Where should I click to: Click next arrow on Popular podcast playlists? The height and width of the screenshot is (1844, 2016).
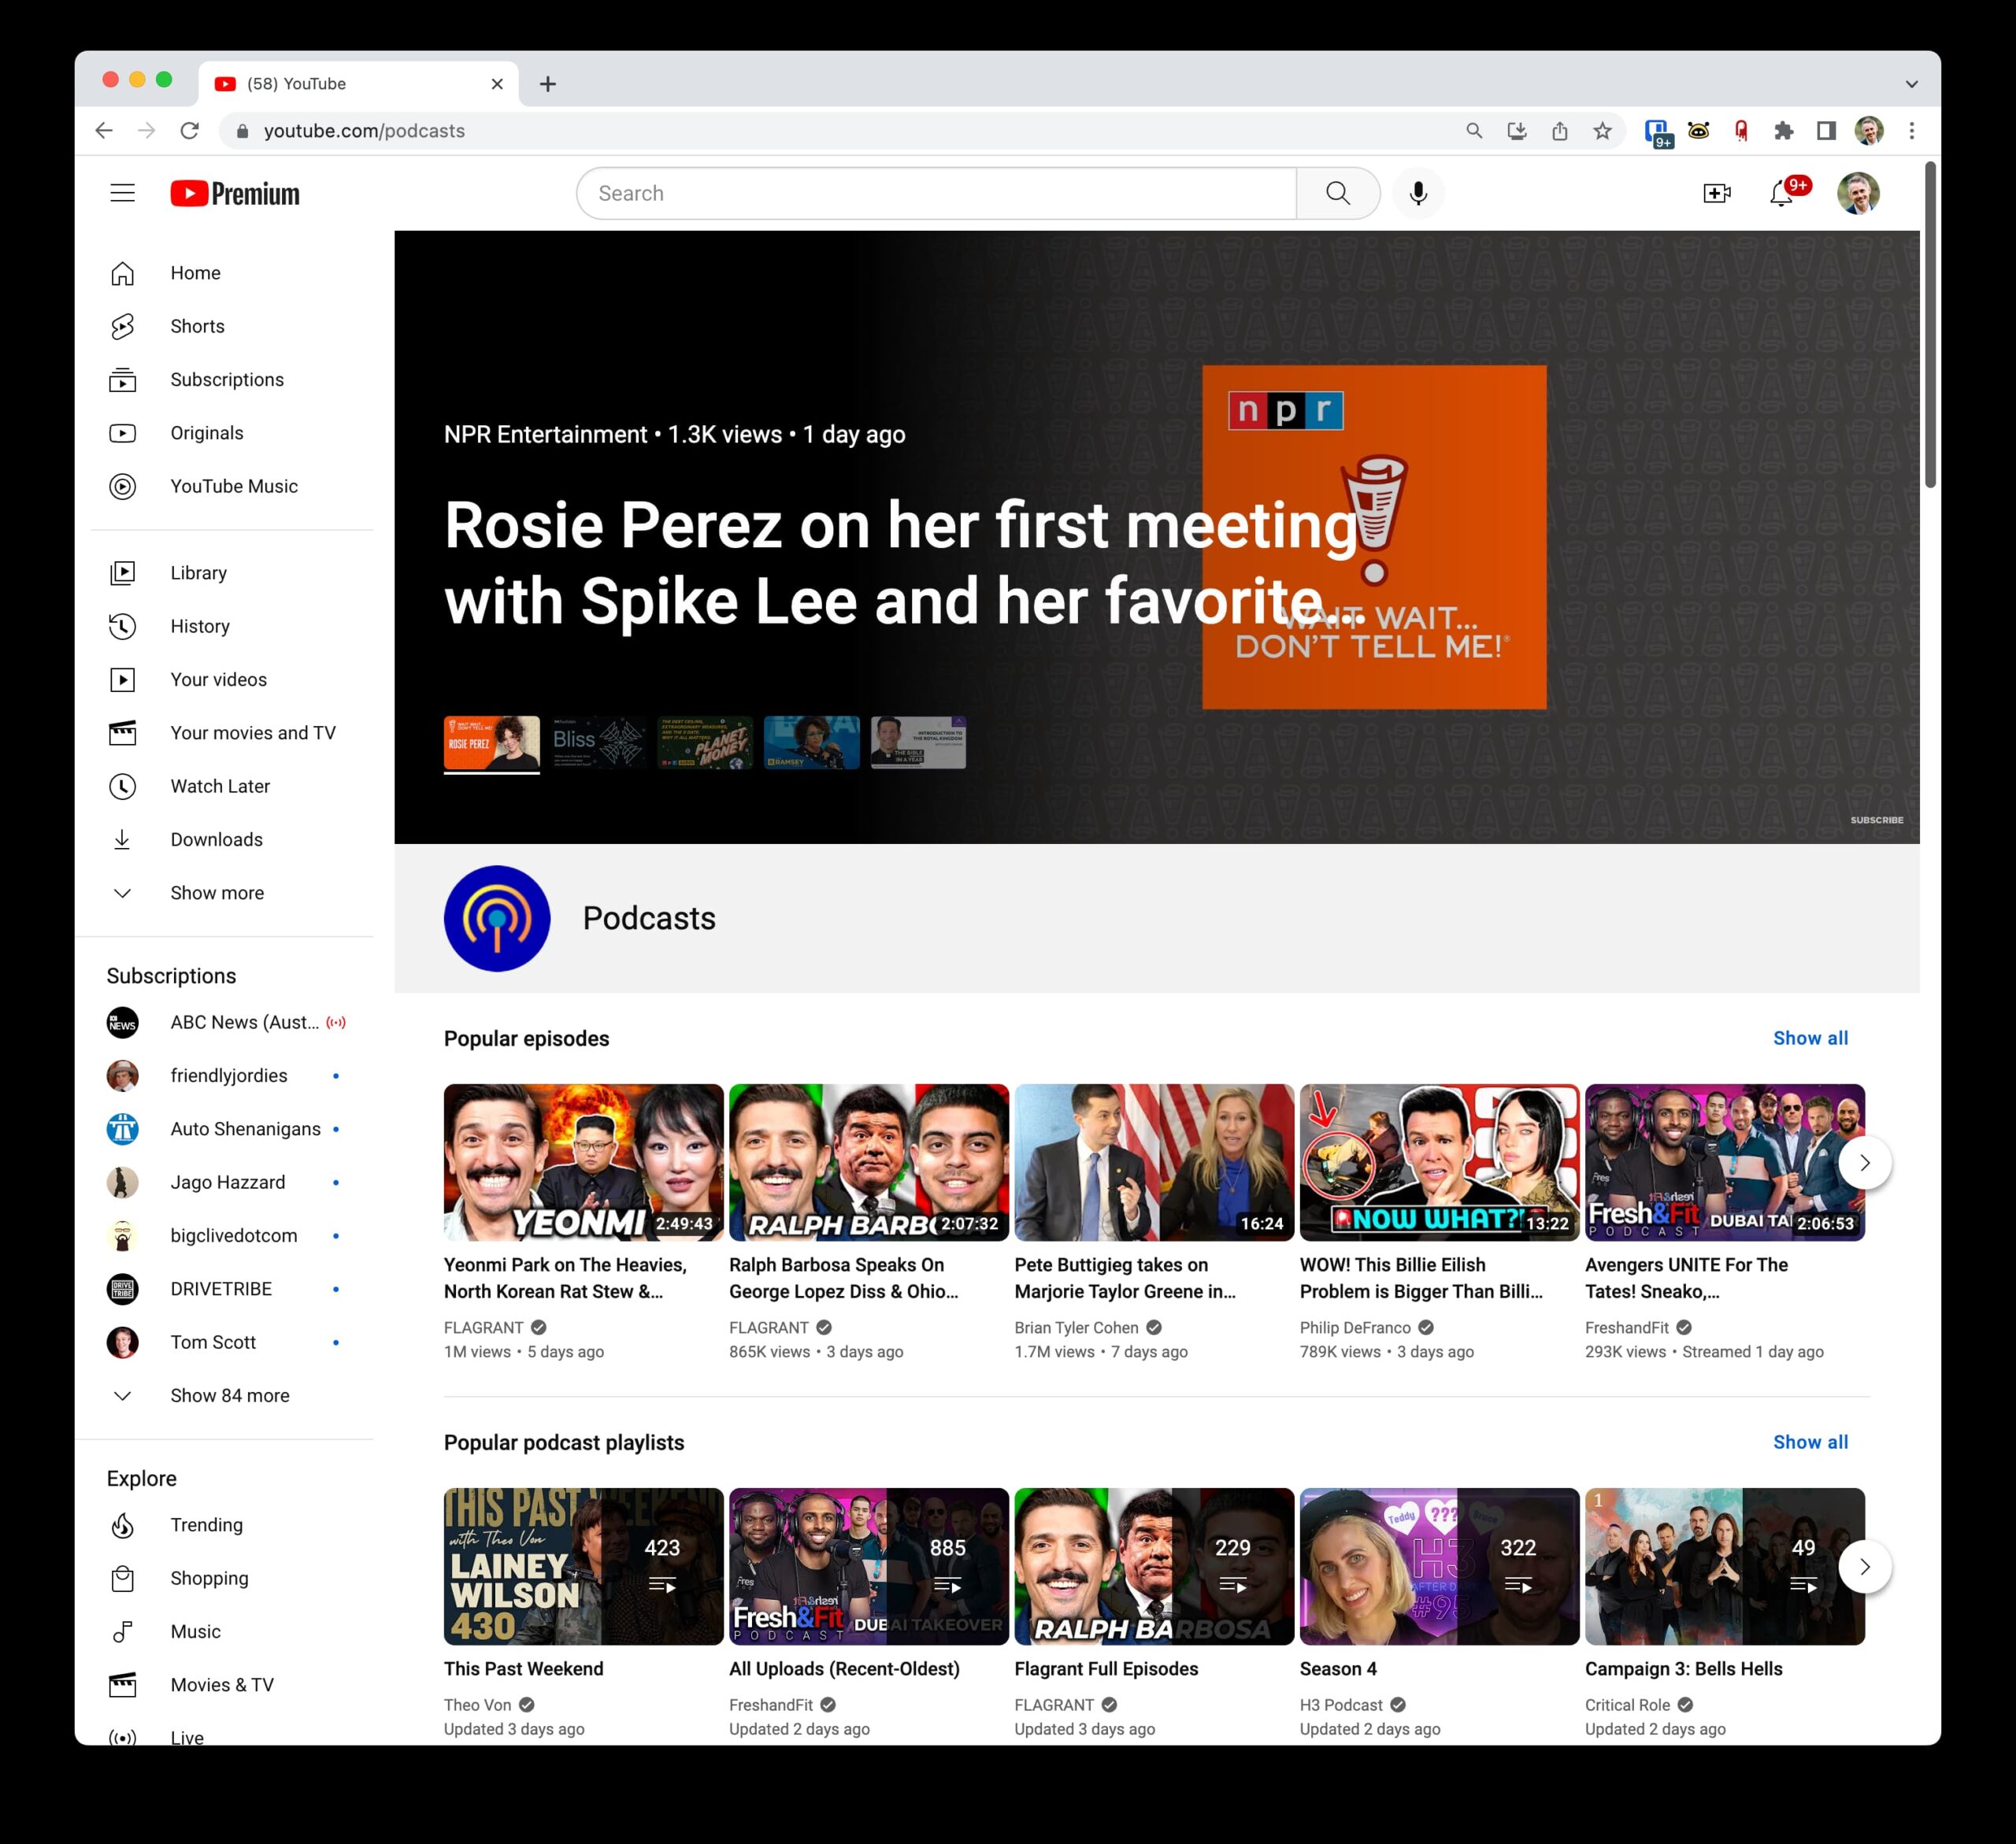[x=1864, y=1566]
